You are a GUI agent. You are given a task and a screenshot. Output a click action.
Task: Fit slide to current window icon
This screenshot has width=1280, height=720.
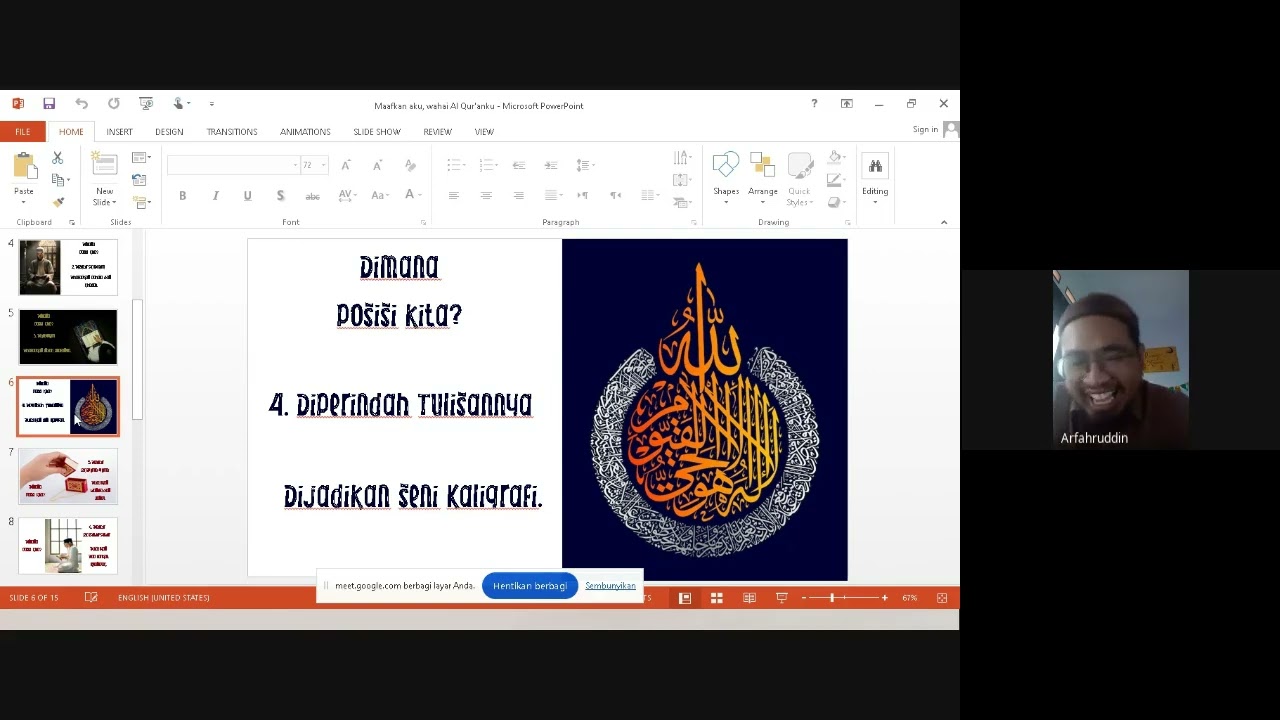942,598
